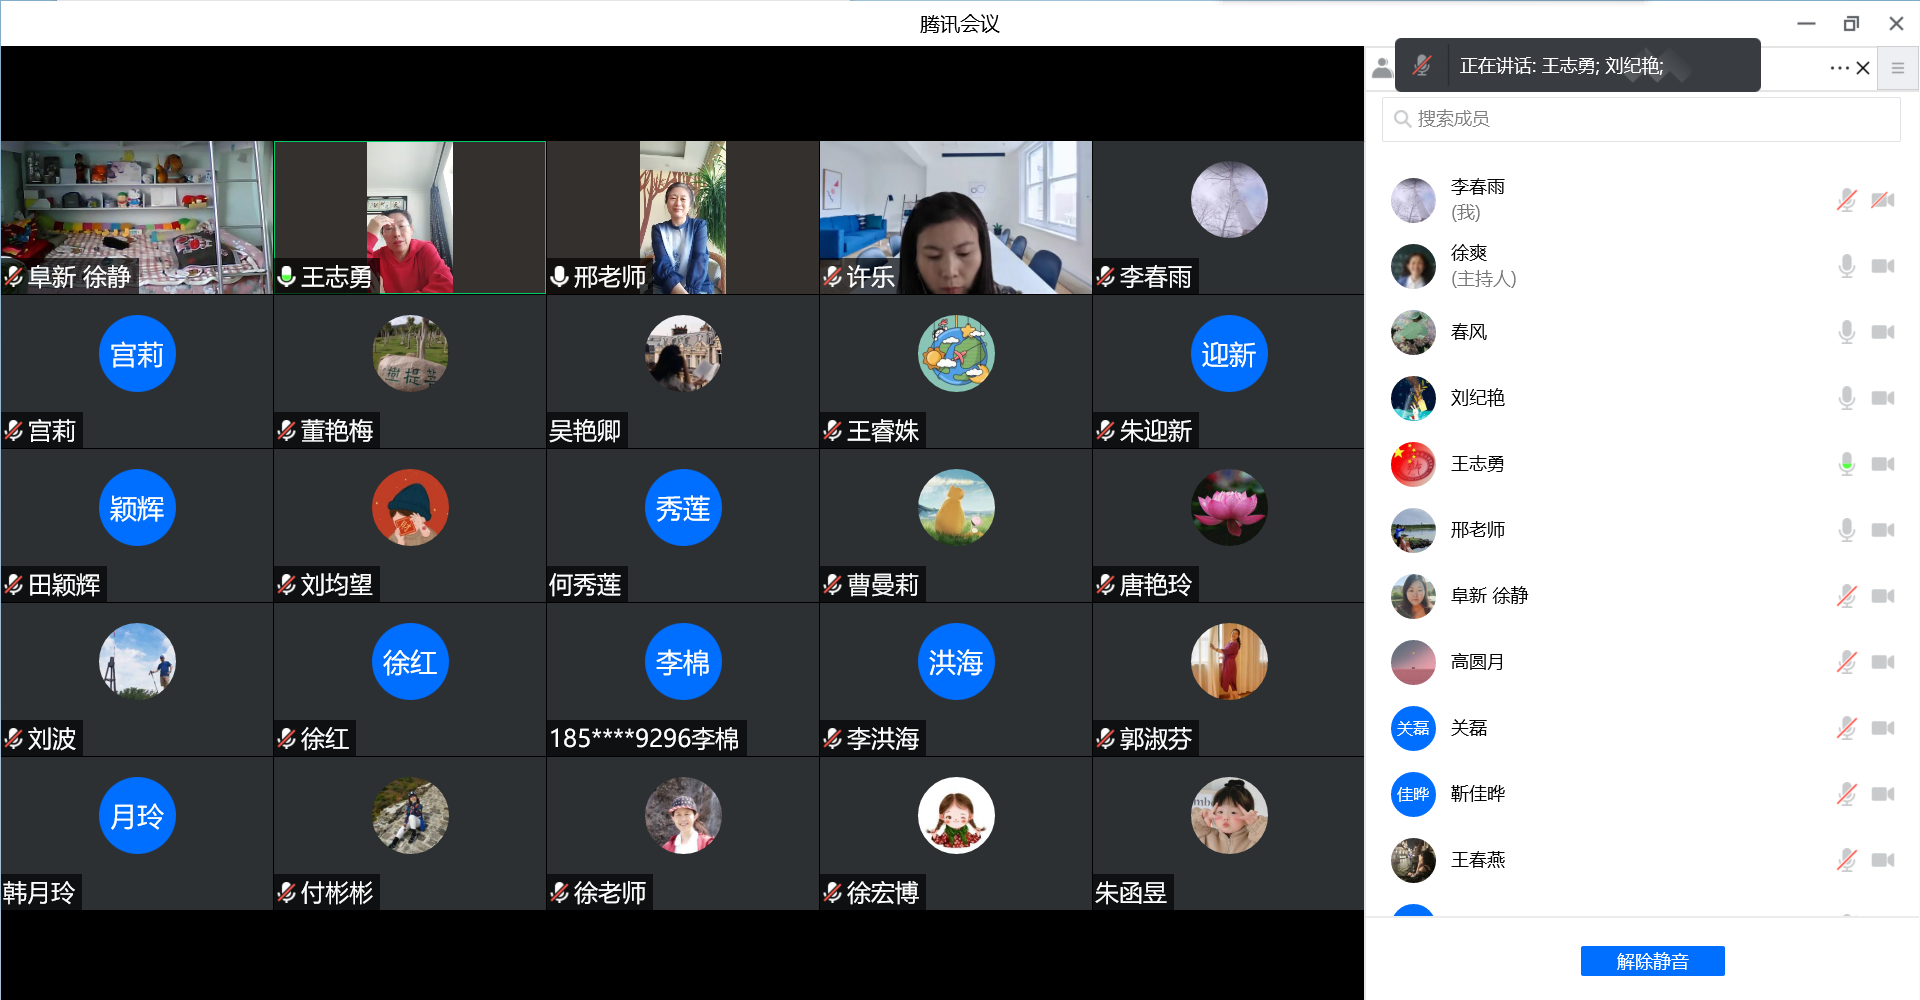Toggle 李春雨 microphone in member list

coord(1846,200)
